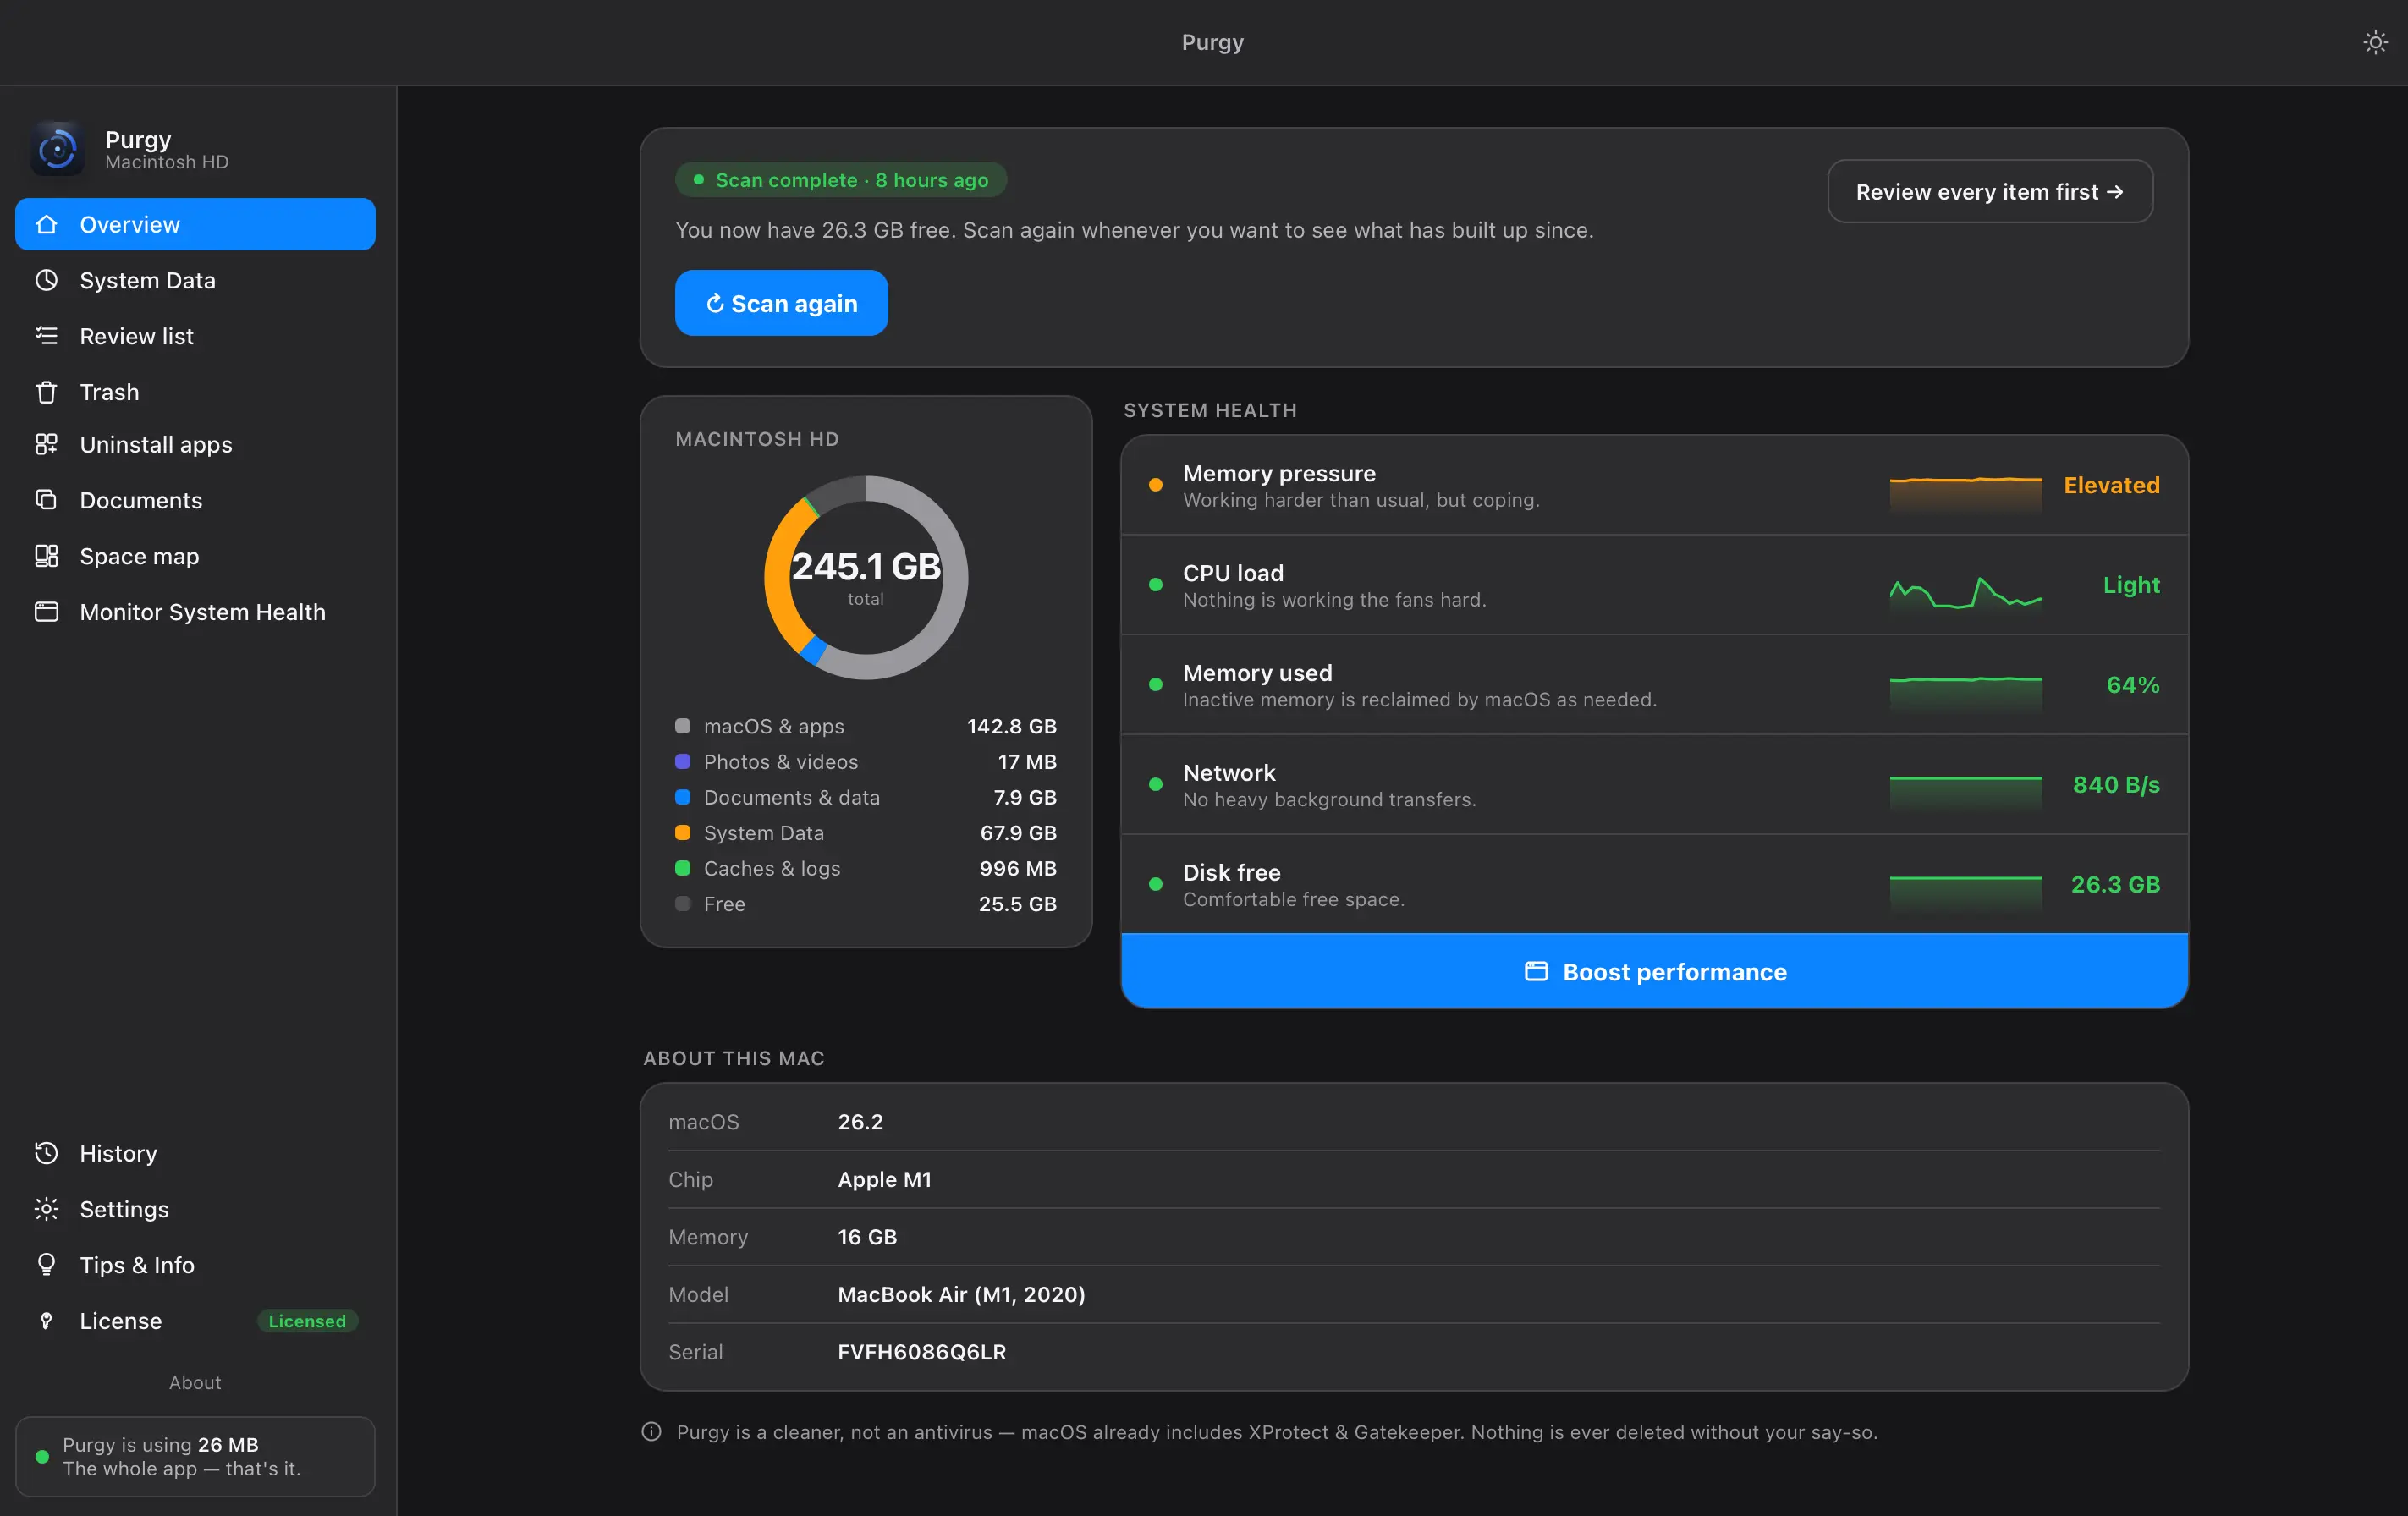Select the CPU load row

[1654, 585]
